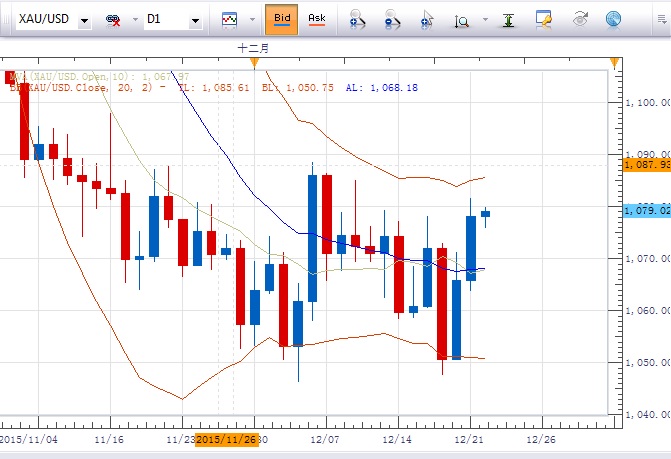Click the 12/14 date axis label
The image size is (671, 459).
pyautogui.click(x=397, y=439)
